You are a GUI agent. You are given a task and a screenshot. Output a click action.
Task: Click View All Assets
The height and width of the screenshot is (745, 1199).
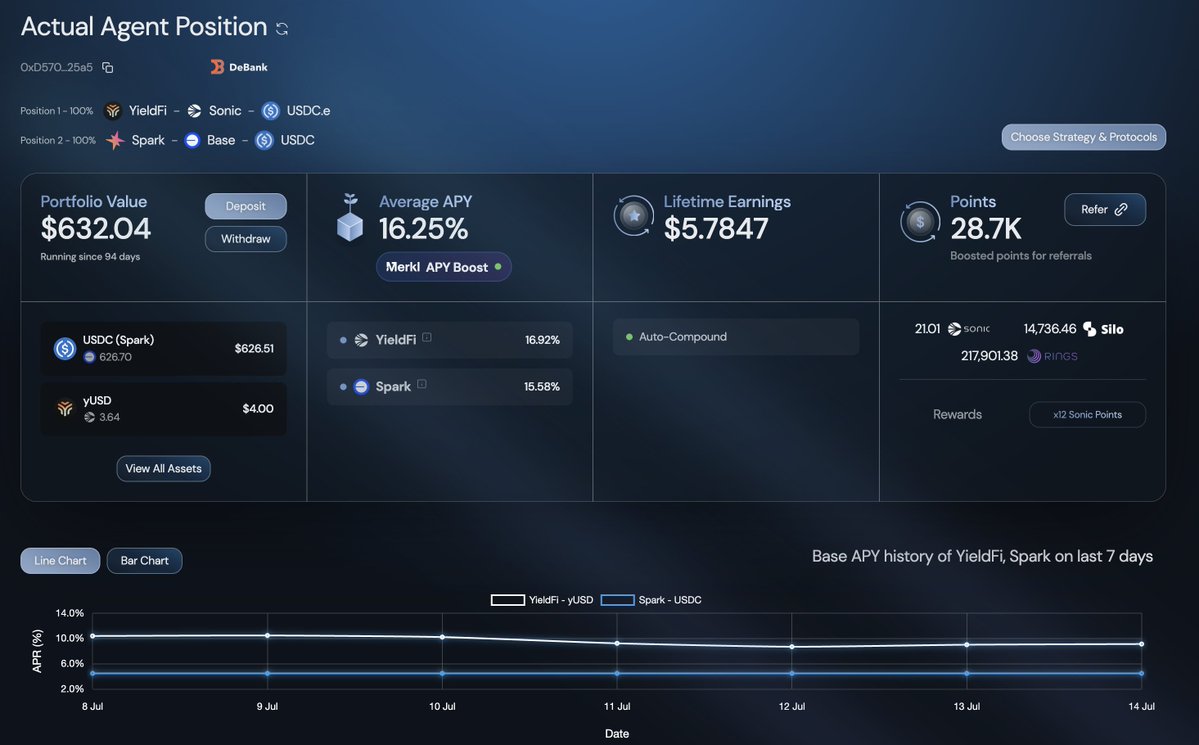tap(164, 469)
